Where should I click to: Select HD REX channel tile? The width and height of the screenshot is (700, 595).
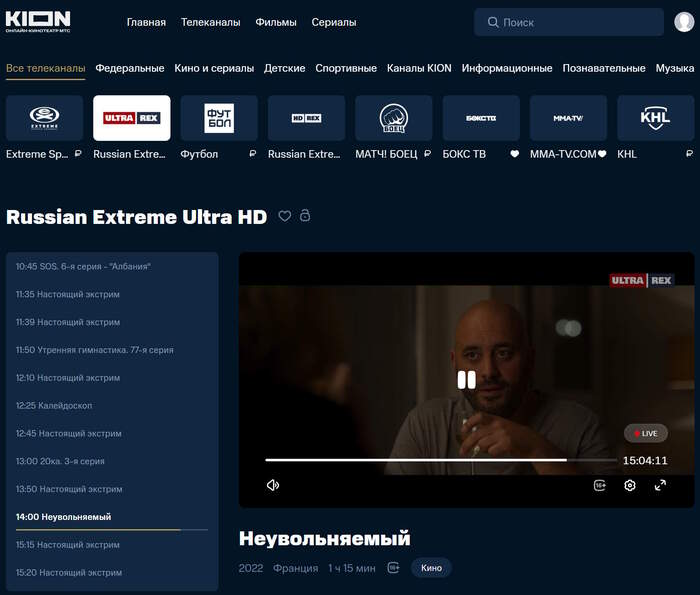pyautogui.click(x=306, y=118)
